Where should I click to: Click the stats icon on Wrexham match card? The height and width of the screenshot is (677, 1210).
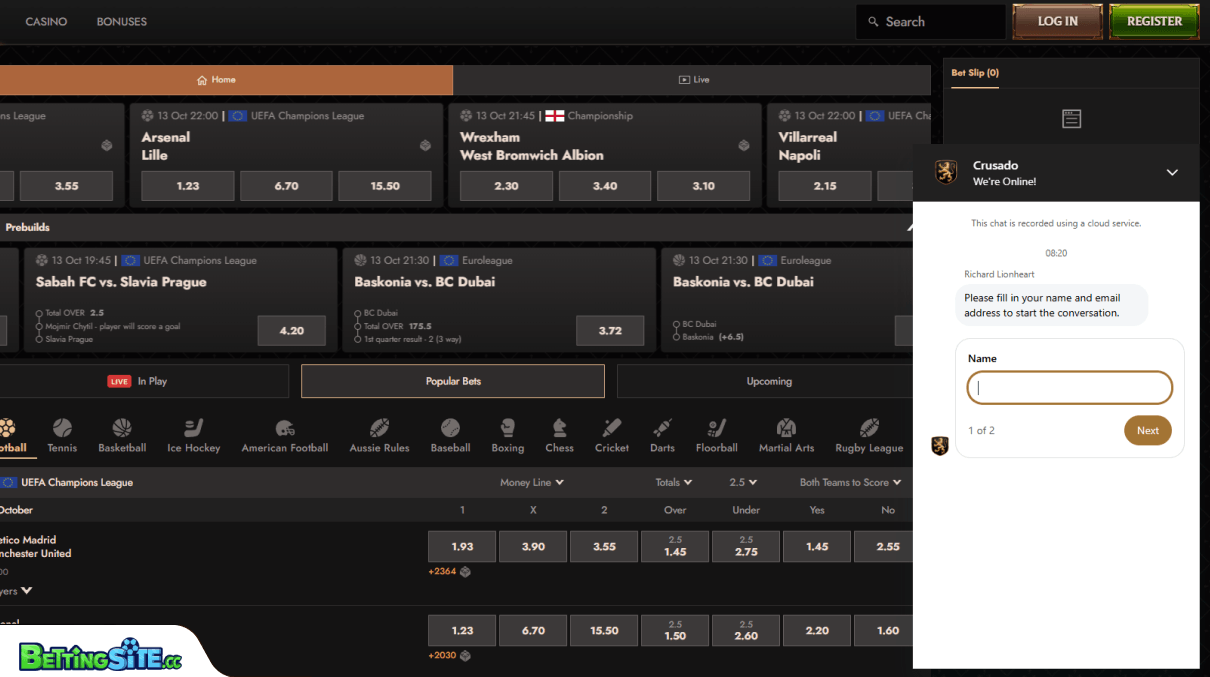(744, 145)
